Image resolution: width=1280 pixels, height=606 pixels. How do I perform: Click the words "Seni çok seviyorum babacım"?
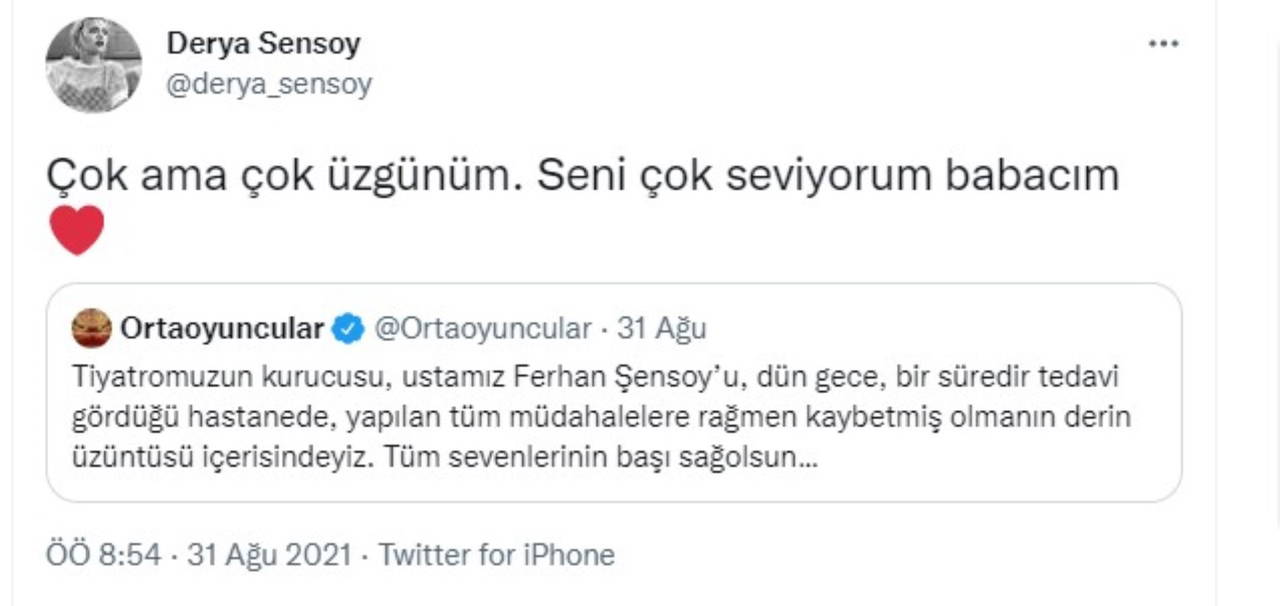coord(828,176)
